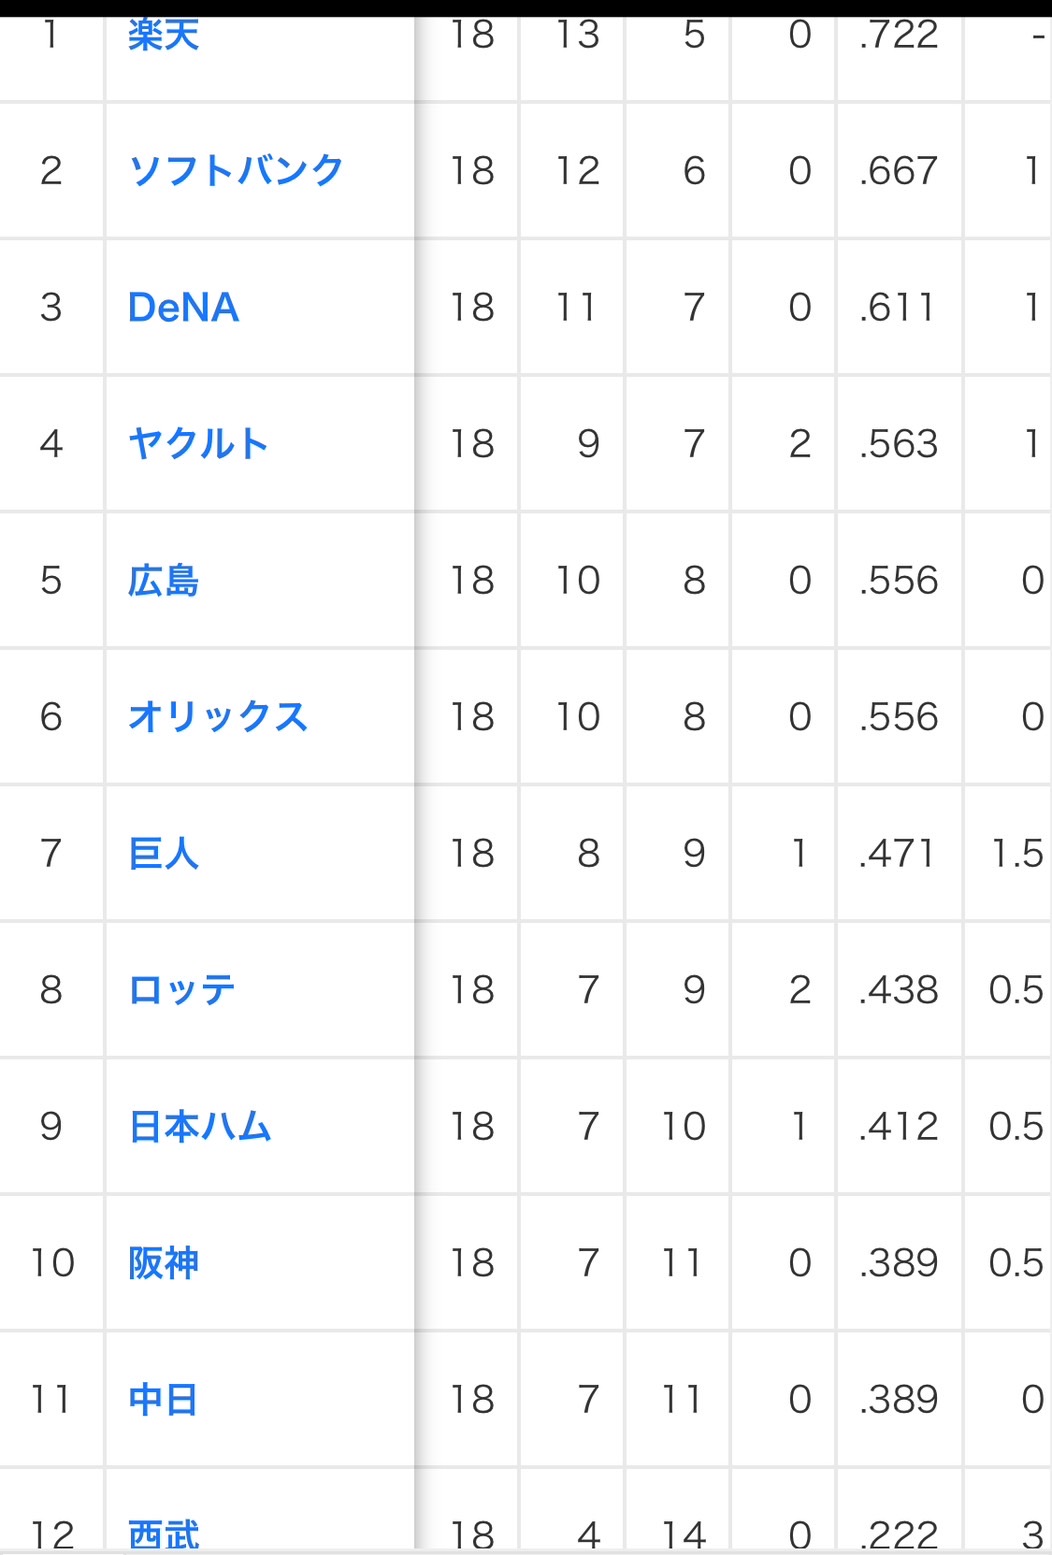The width and height of the screenshot is (1052, 1555).
Task: Click the .438 percentage in ロッテ row
Action: (898, 990)
